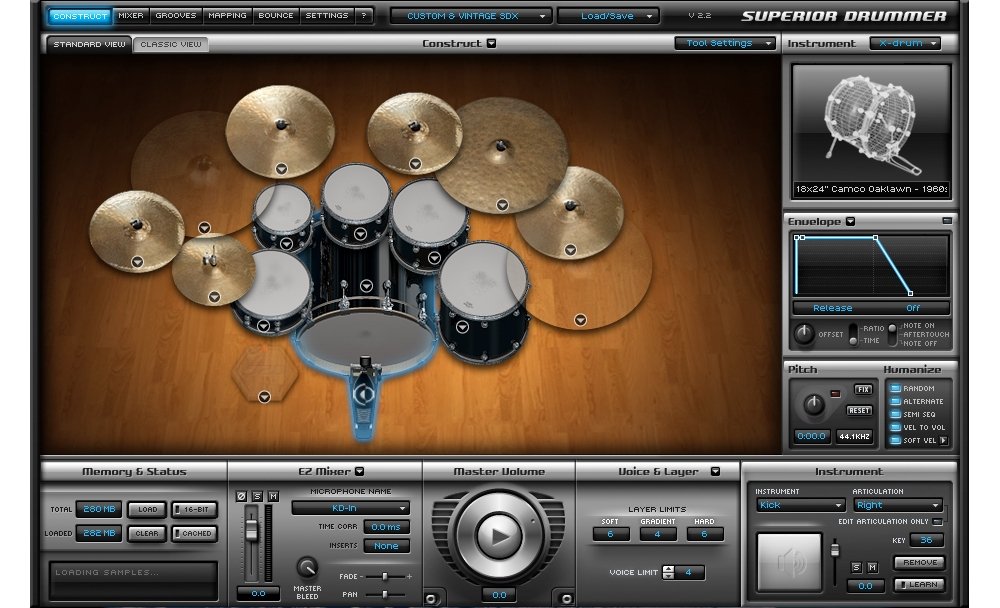Click the kick drum pedal on the kit
This screenshot has width=1000, height=608.
click(362, 400)
